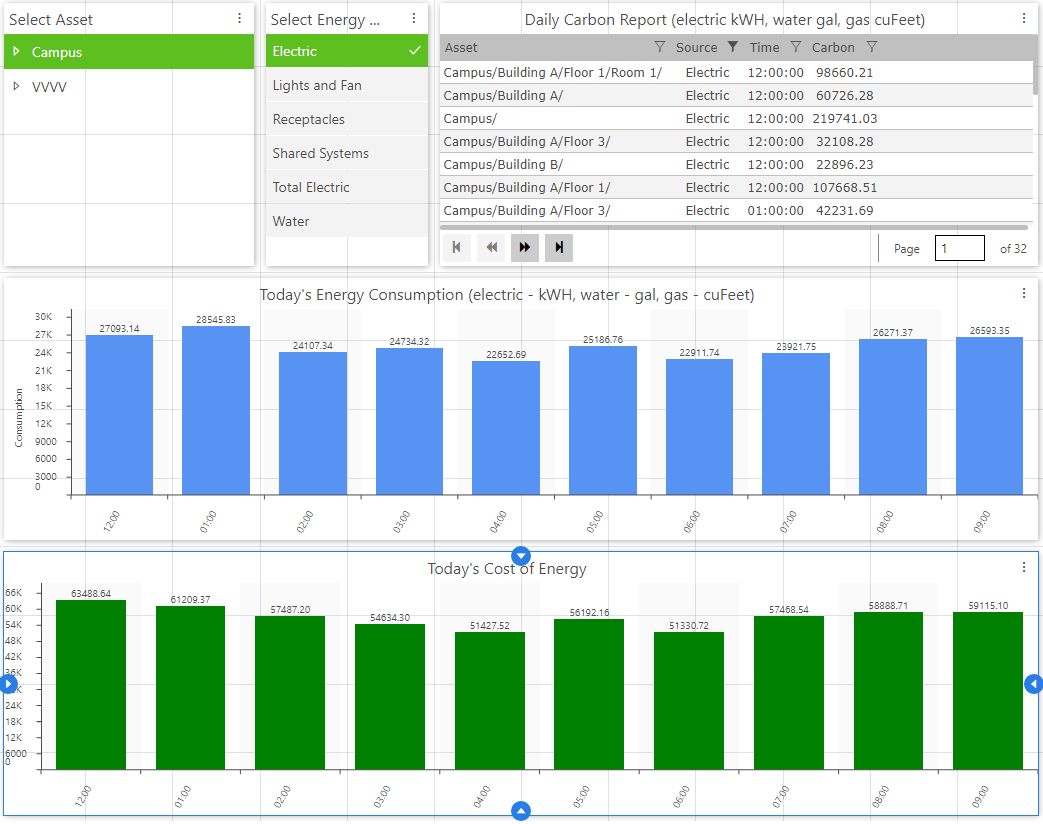1043x824 pixels.
Task: Click the right blue handle of Cost chart
Action: (x=1034, y=684)
